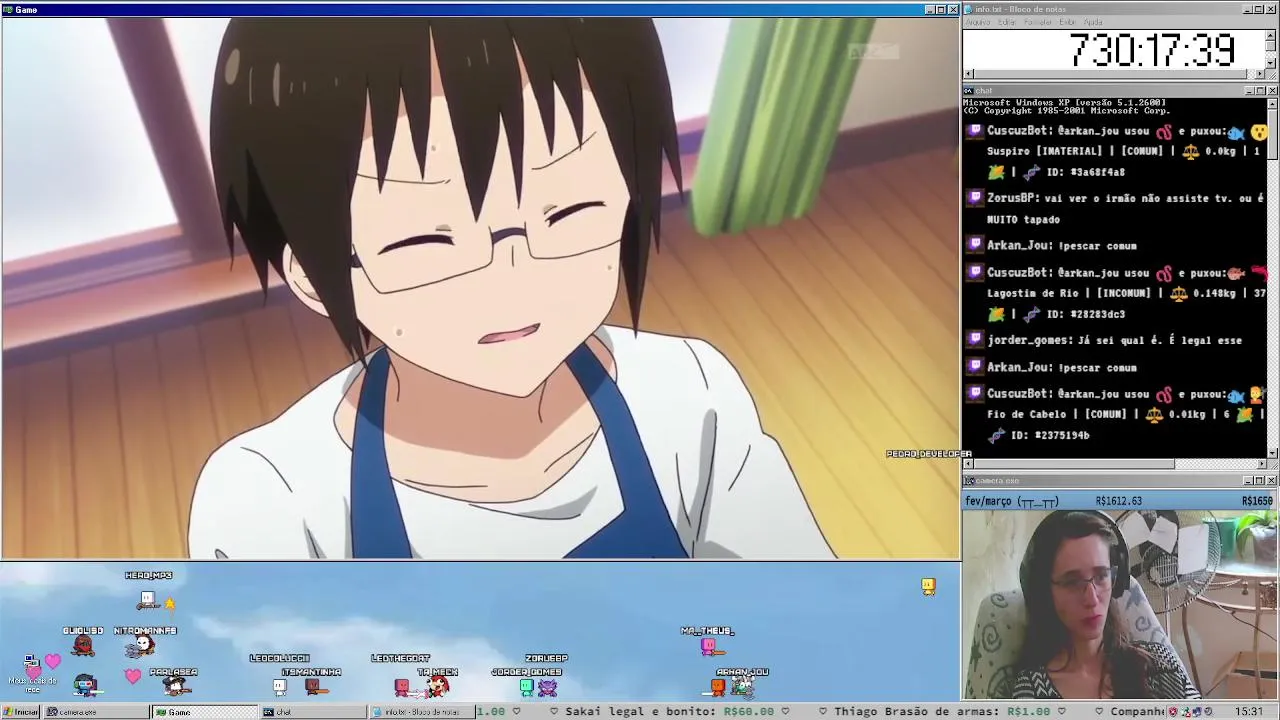Open the Ajuda menu in Bloco de notas
Image resolution: width=1280 pixels, height=720 pixels.
tap(1093, 22)
